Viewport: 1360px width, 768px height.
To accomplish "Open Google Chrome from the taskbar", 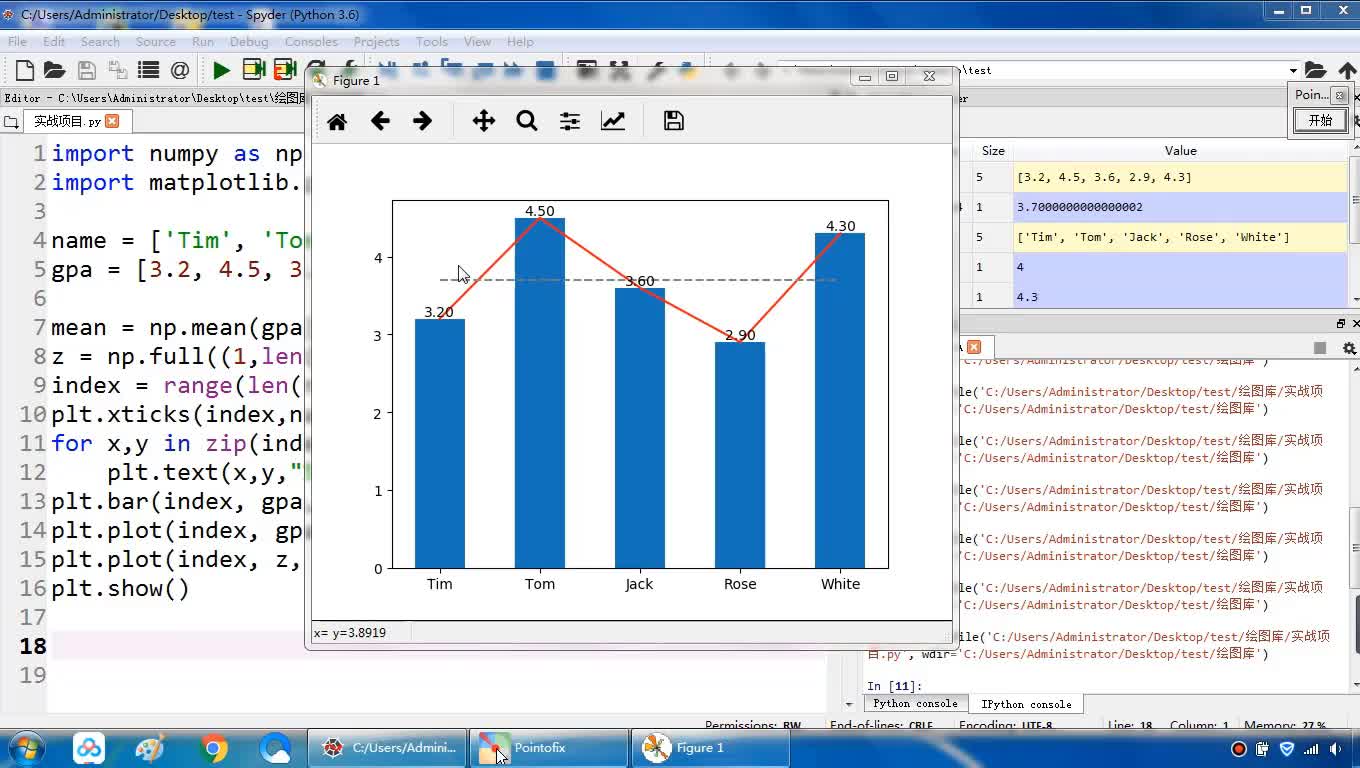I will [x=213, y=748].
